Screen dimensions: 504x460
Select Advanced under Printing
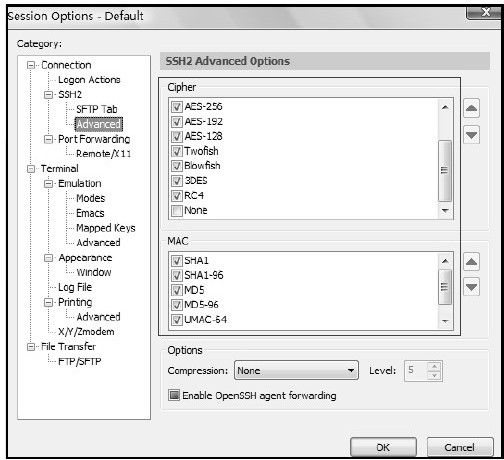point(98,317)
